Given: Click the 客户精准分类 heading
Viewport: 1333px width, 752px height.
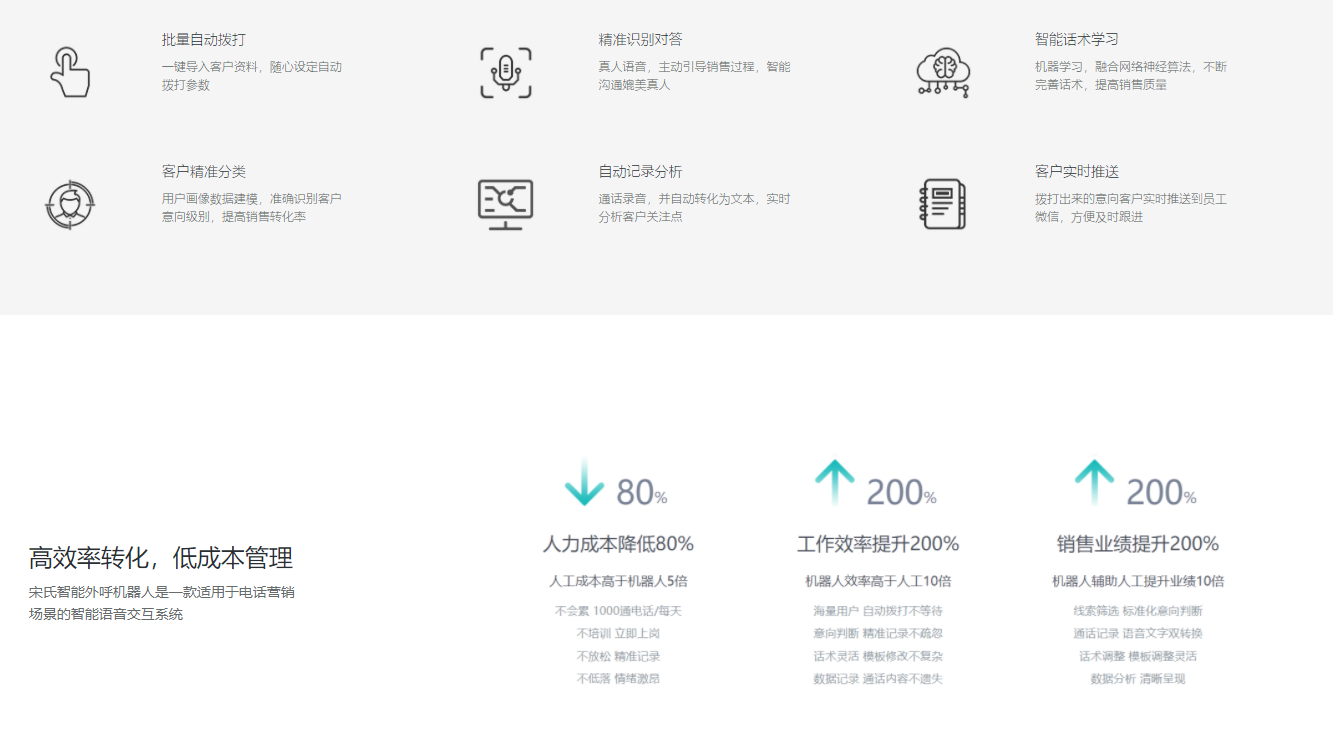Looking at the screenshot, I should [203, 172].
